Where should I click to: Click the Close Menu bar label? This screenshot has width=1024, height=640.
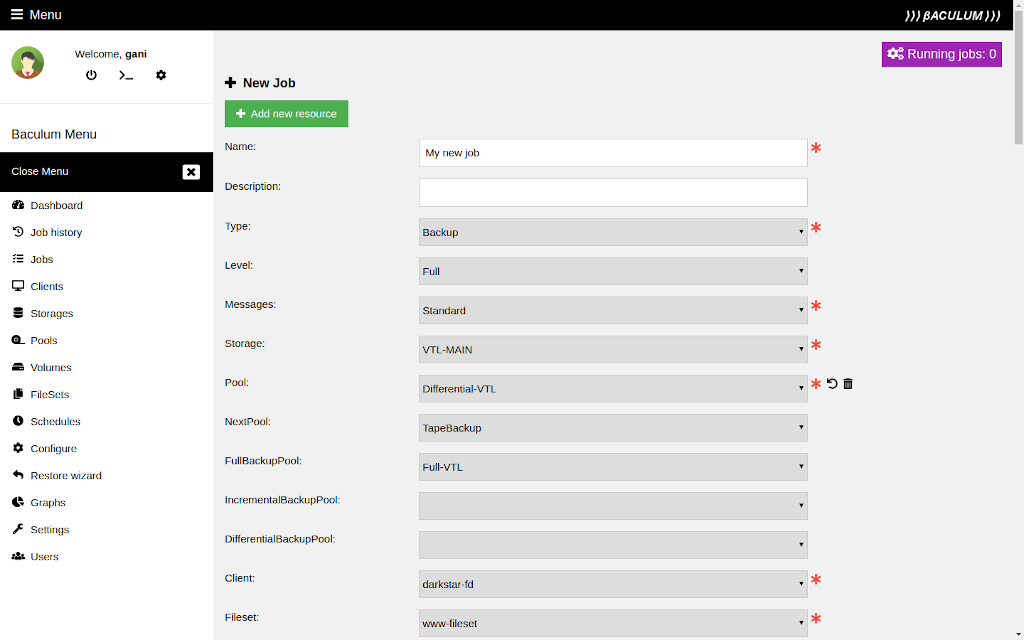tap(40, 171)
